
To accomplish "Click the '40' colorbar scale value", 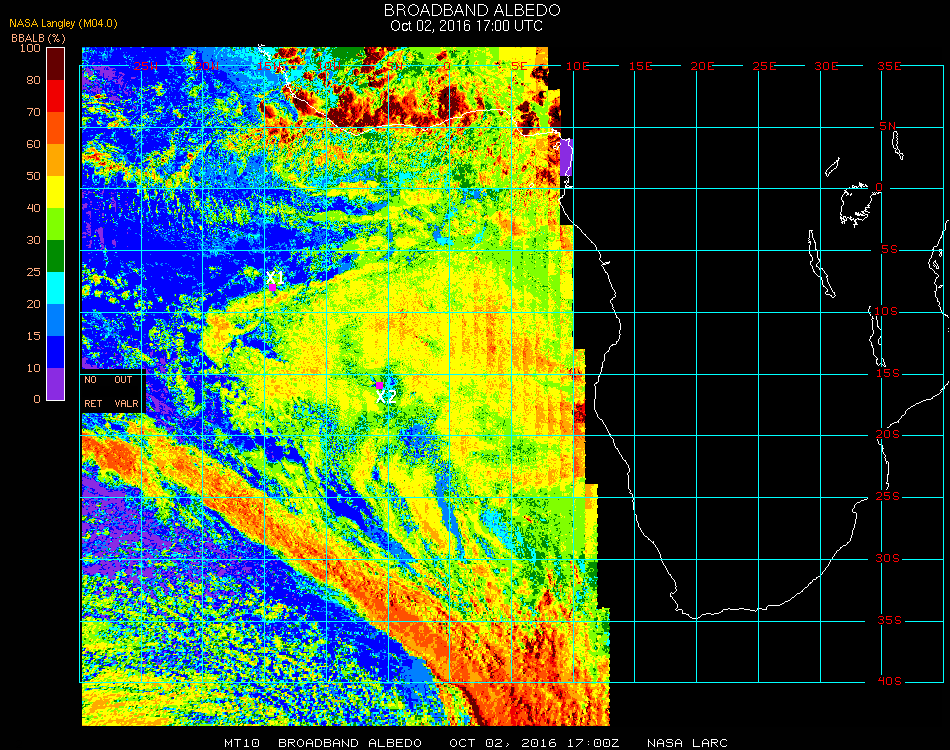I will [33, 208].
